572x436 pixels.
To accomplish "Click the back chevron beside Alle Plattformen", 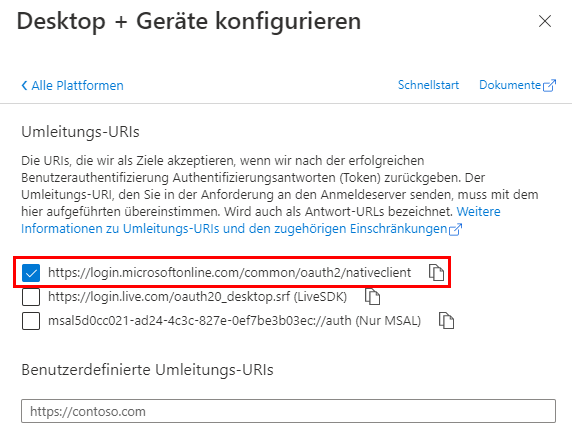I will 24,86.
